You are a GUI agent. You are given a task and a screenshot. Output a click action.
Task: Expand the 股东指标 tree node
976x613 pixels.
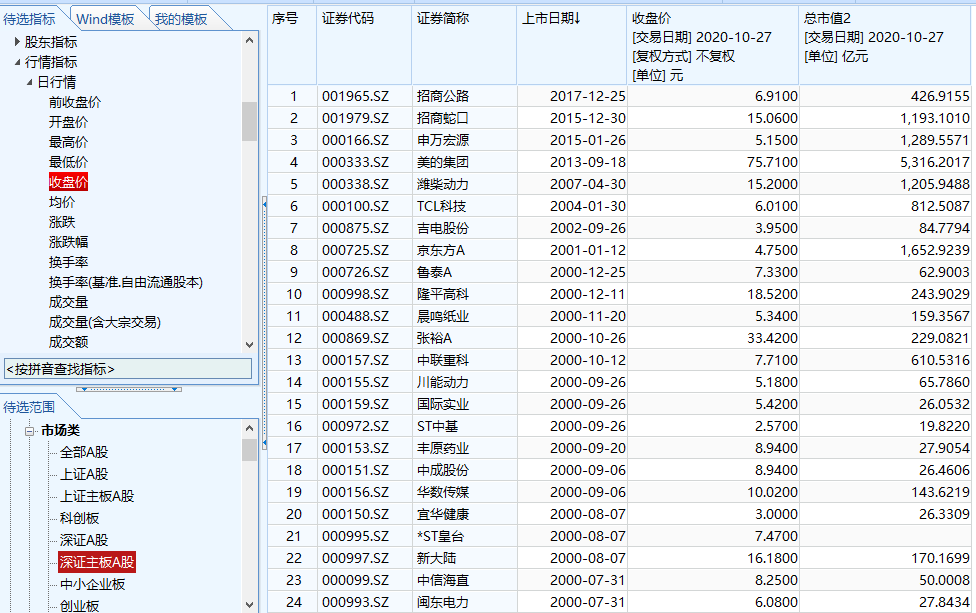coord(17,42)
